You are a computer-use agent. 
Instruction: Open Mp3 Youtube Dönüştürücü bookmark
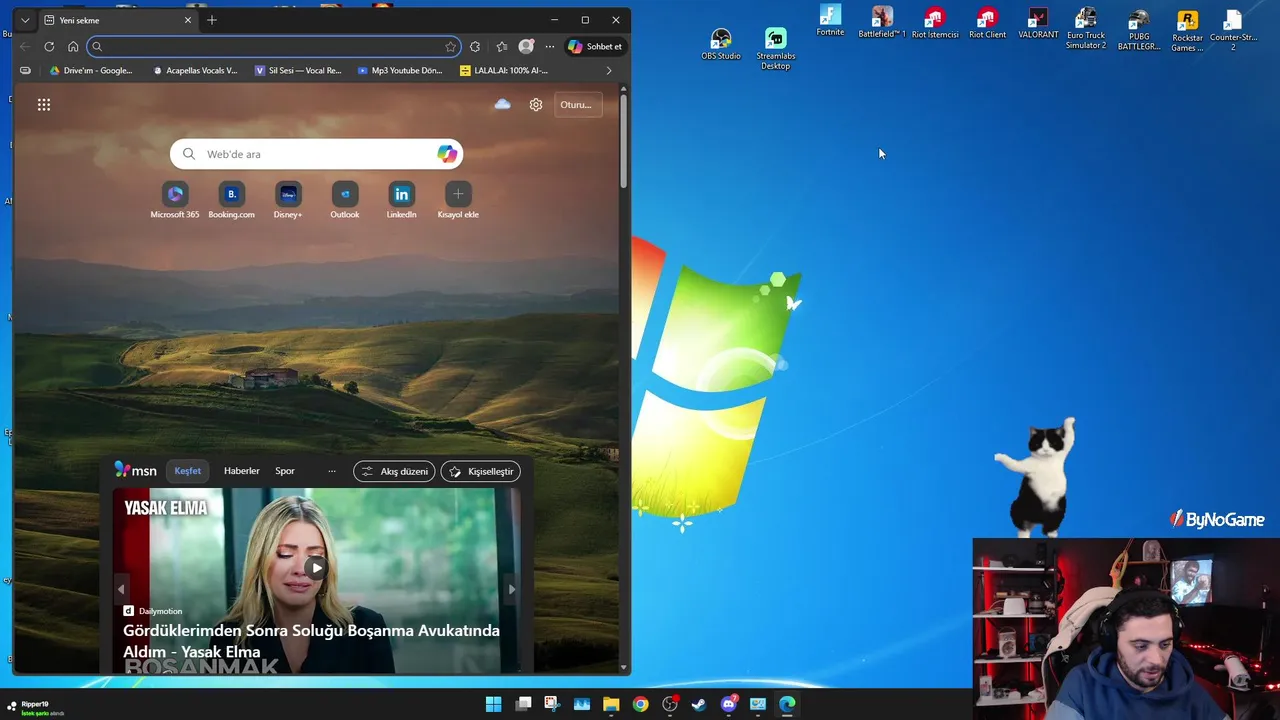[x=400, y=71]
